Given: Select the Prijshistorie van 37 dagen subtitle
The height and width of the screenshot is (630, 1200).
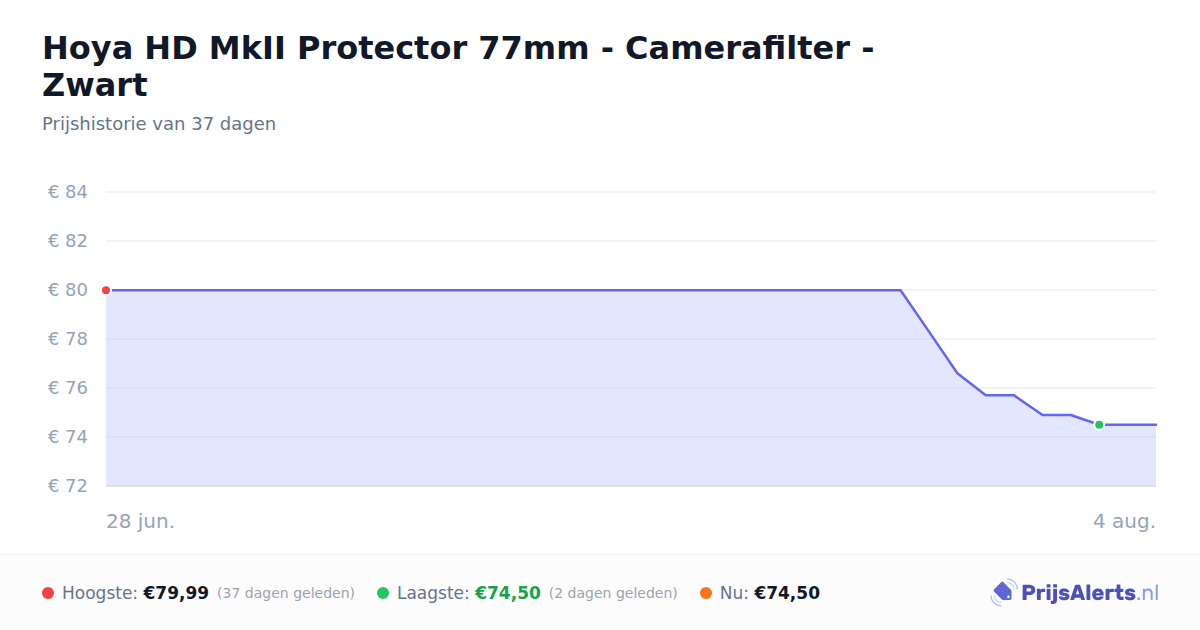Looking at the screenshot, I should coord(159,124).
